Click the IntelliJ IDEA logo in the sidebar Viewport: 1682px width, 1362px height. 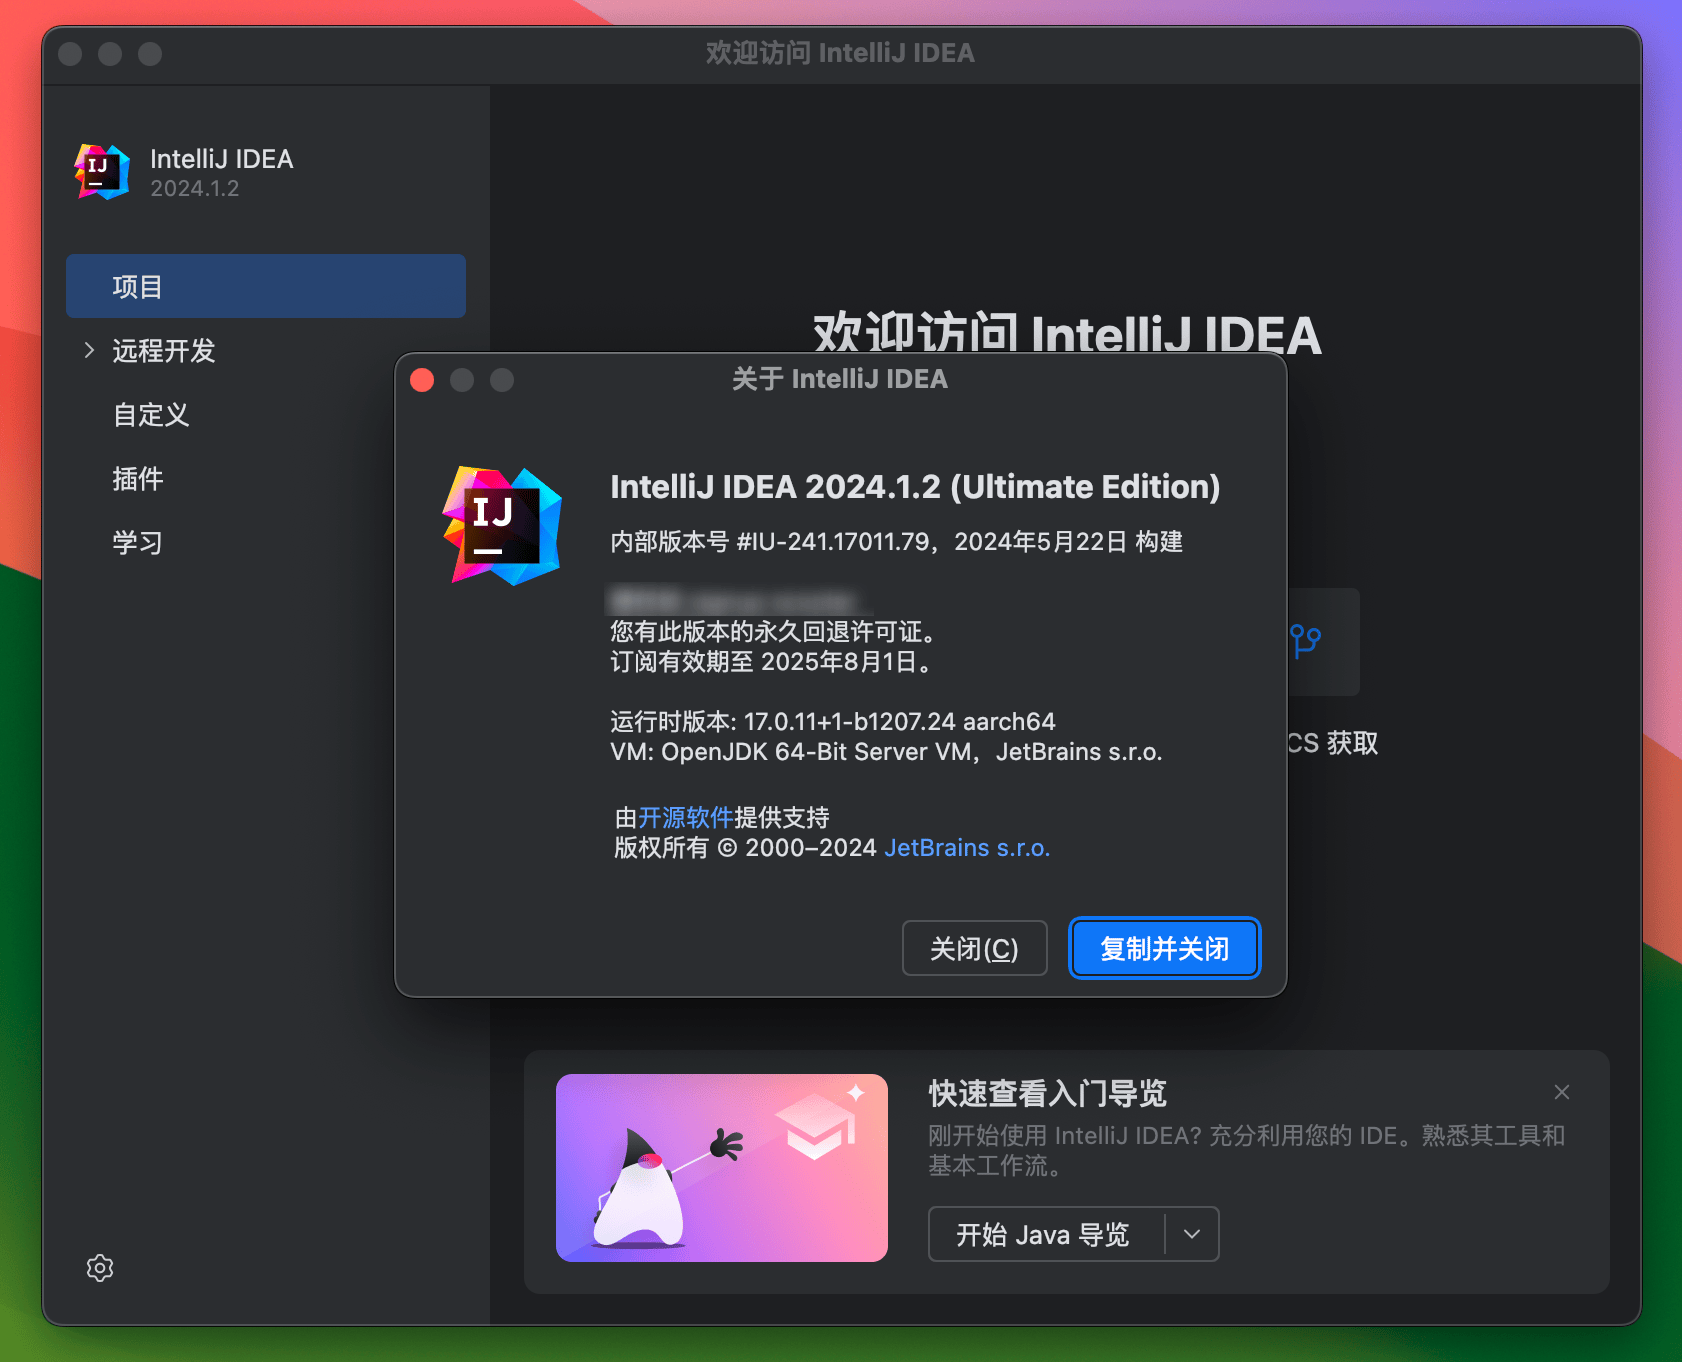point(100,170)
